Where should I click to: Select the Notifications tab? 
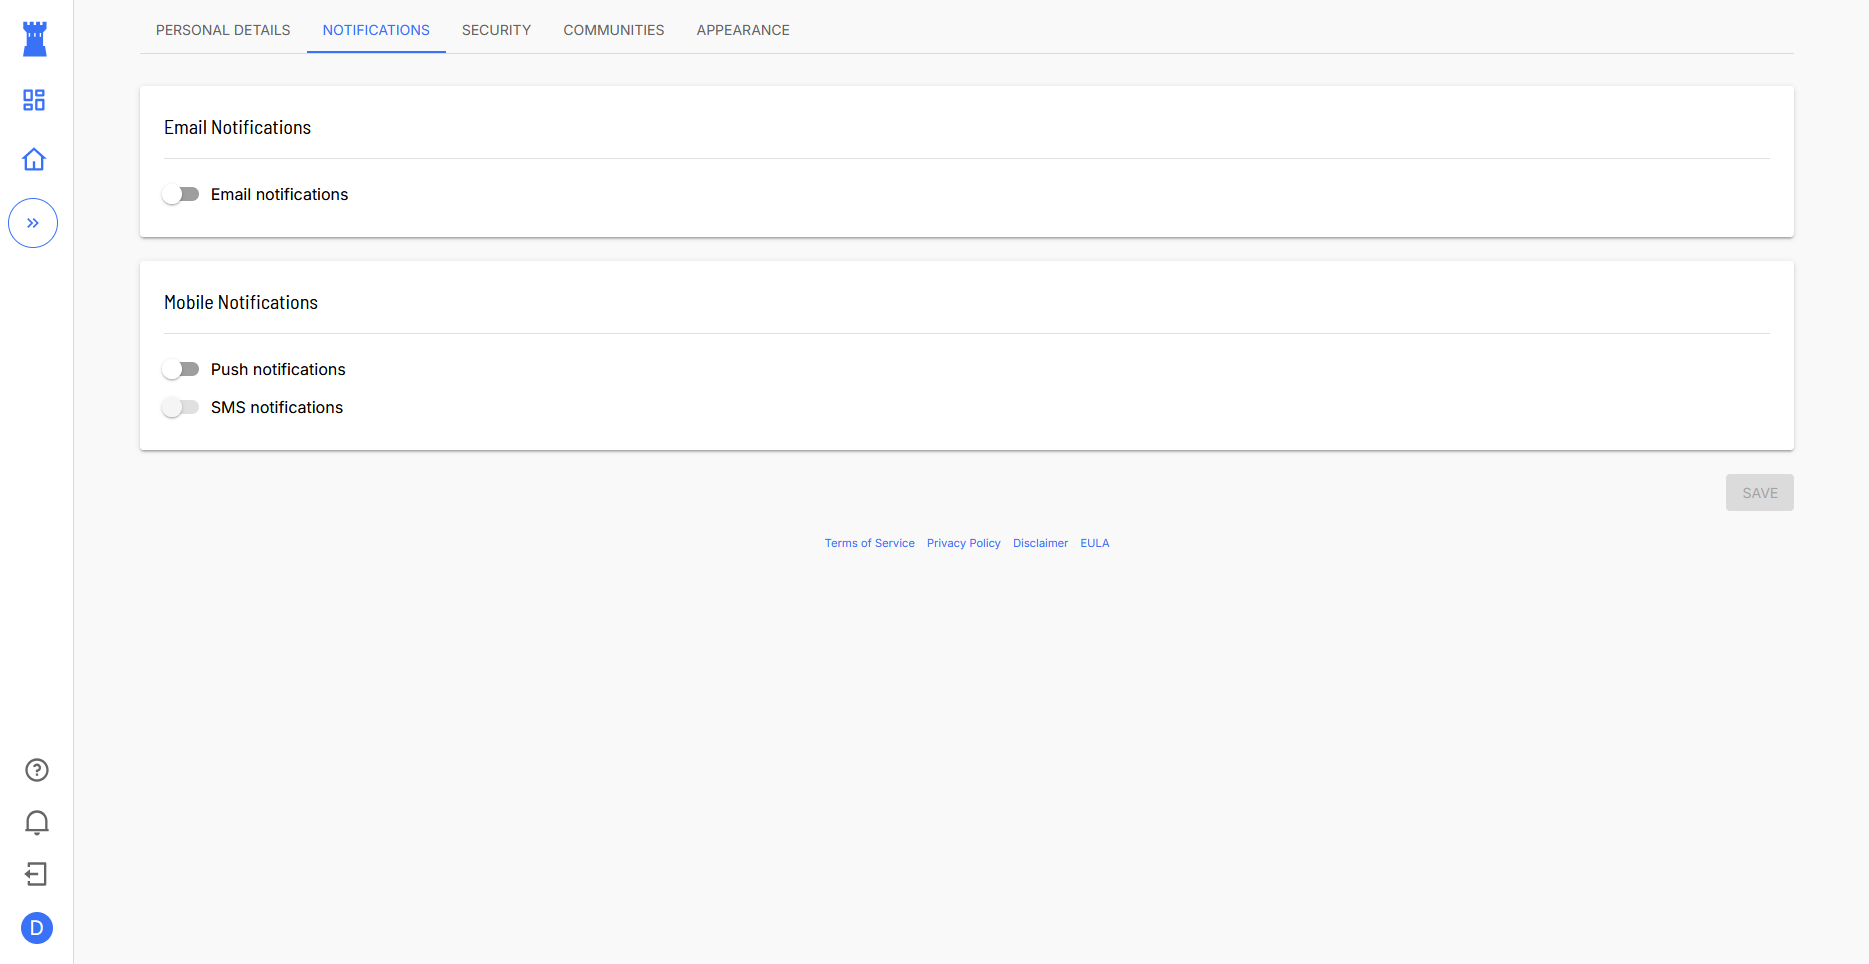pyautogui.click(x=376, y=30)
